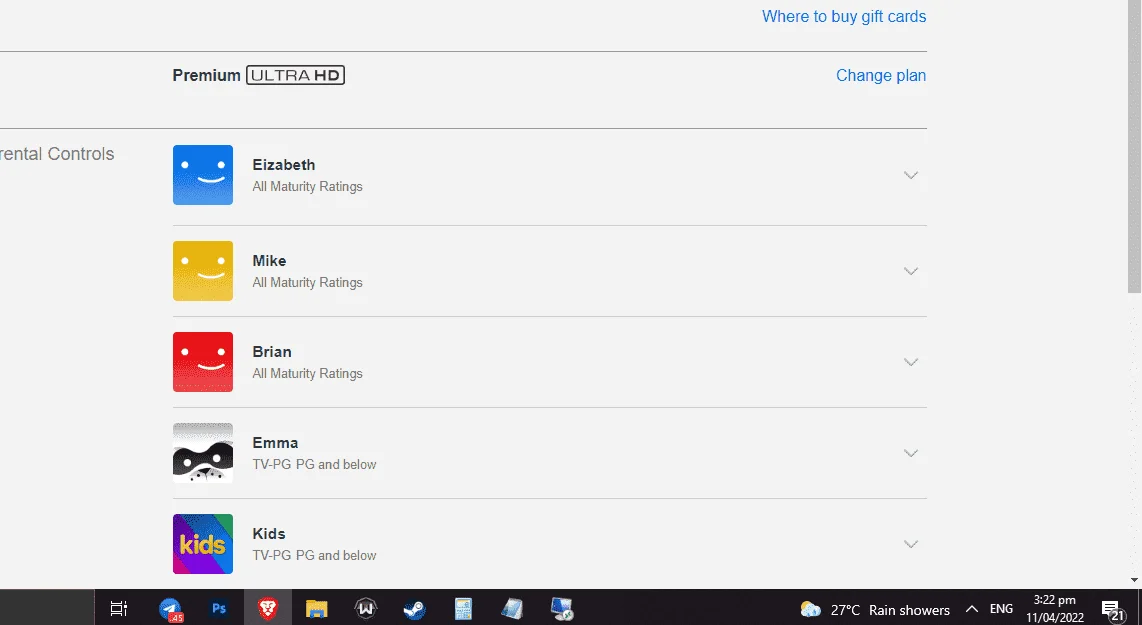Click Elizabeth's blue smiley profile avatar
The height and width of the screenshot is (625, 1142).
202,175
